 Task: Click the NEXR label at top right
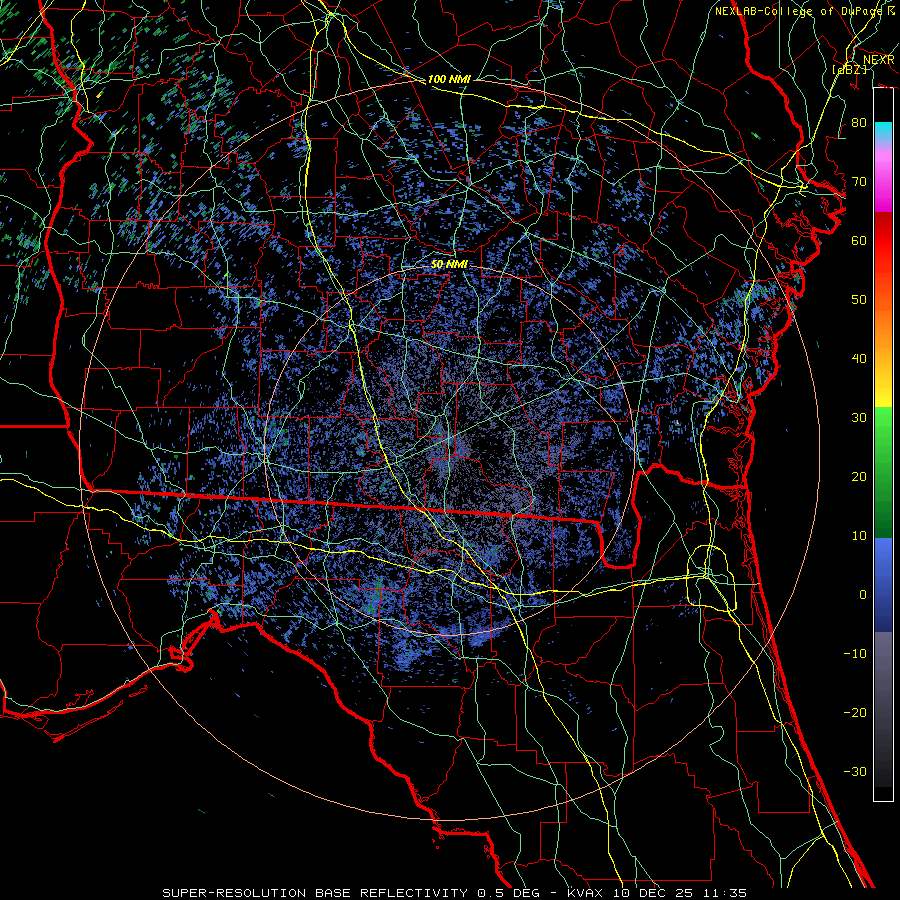pos(879,60)
